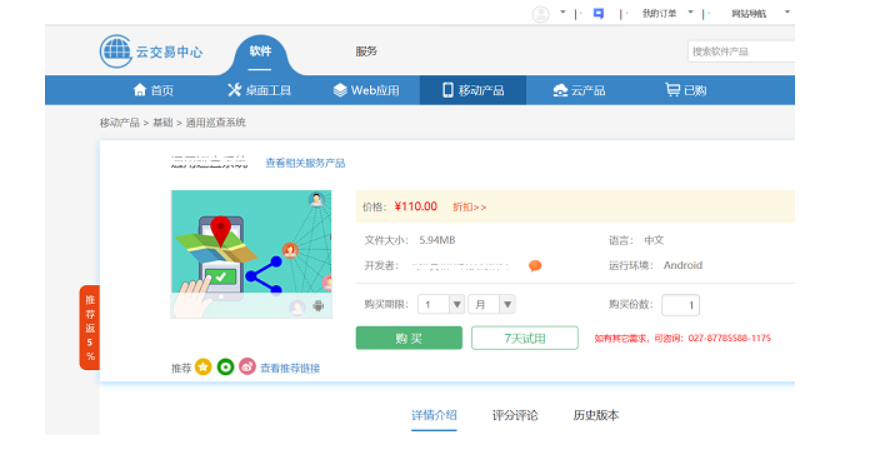879x450 pixels.
Task: Click the 5.94MB file size value
Action: [437, 240]
